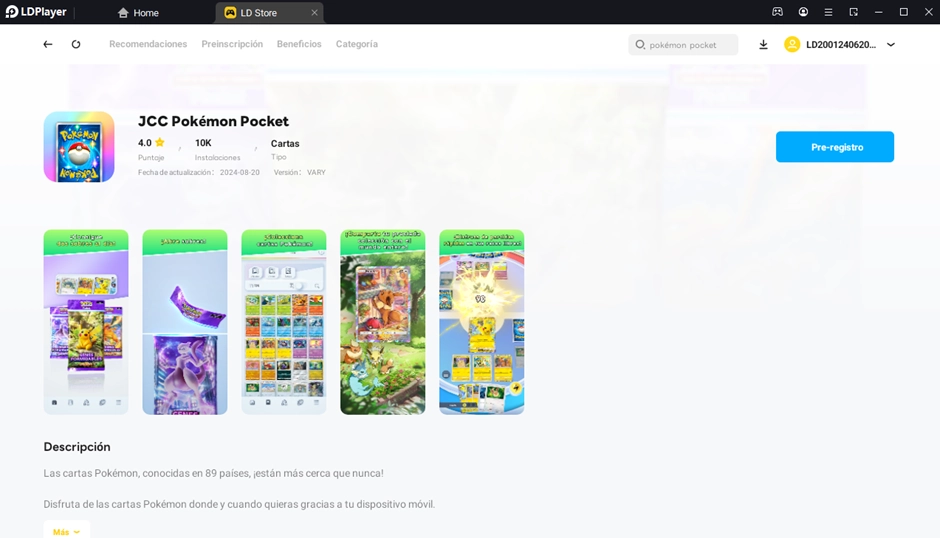Reload the store page with refresh icon
940x538 pixels.
[76, 44]
